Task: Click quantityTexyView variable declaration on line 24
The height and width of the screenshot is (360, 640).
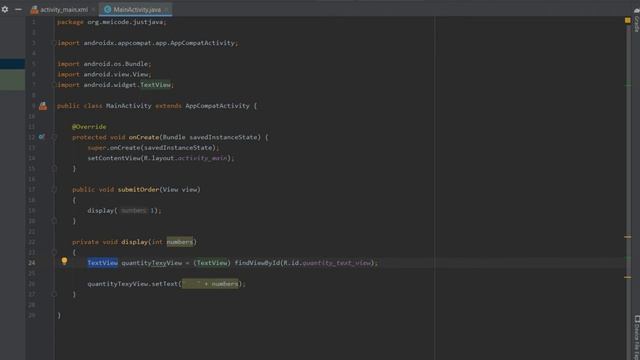Action: 151,263
